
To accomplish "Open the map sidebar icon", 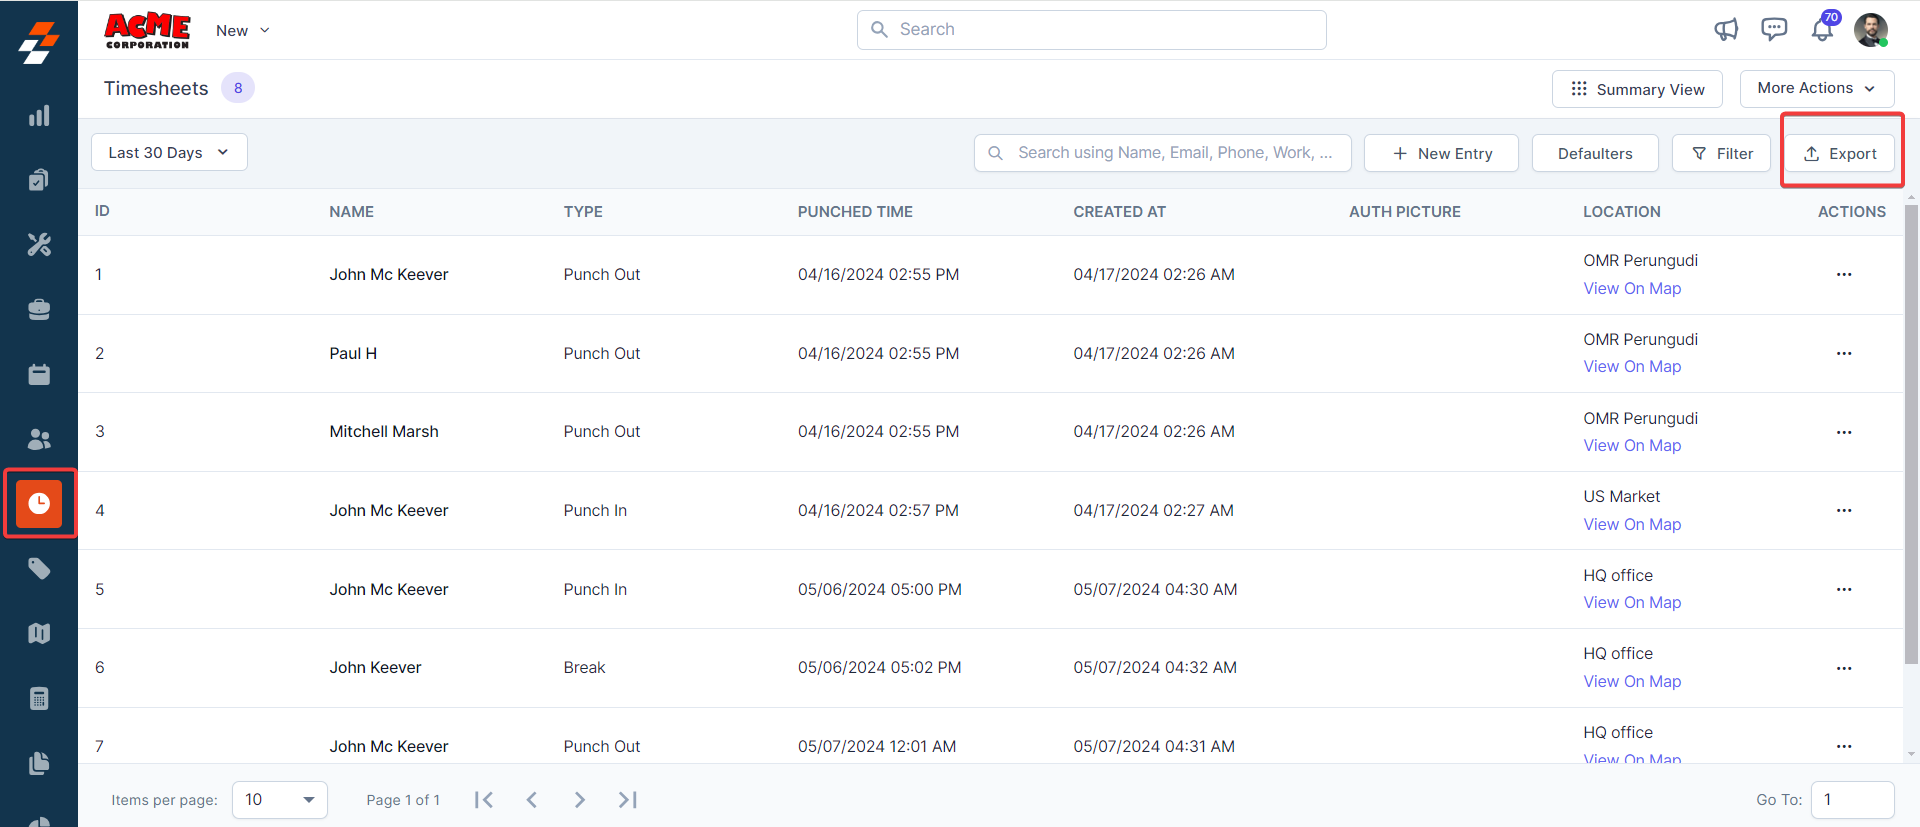I will [39, 633].
